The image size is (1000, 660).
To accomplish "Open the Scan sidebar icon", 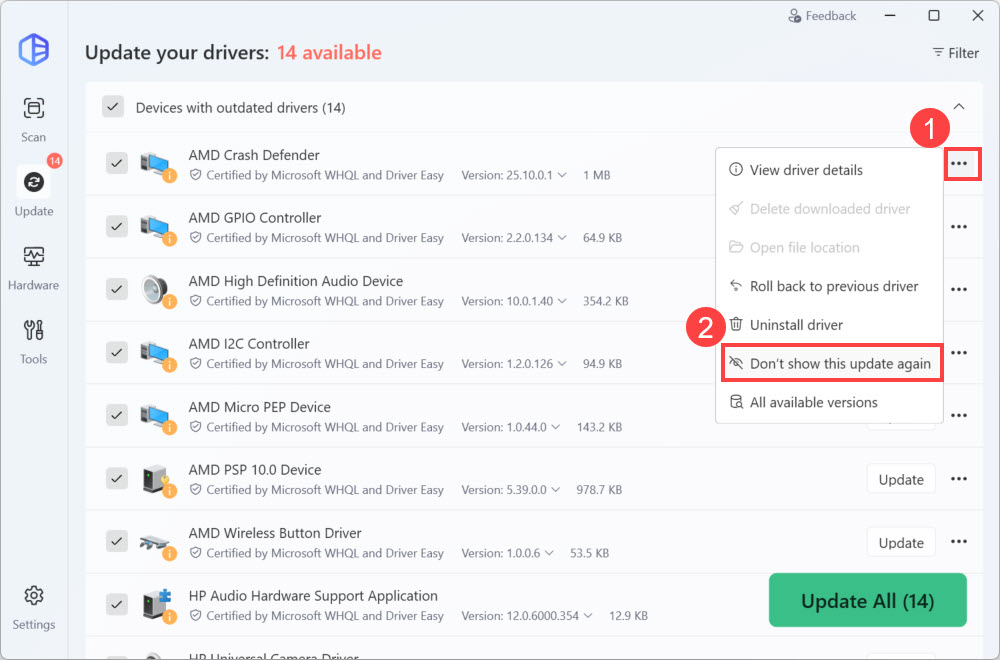I will (x=34, y=117).
